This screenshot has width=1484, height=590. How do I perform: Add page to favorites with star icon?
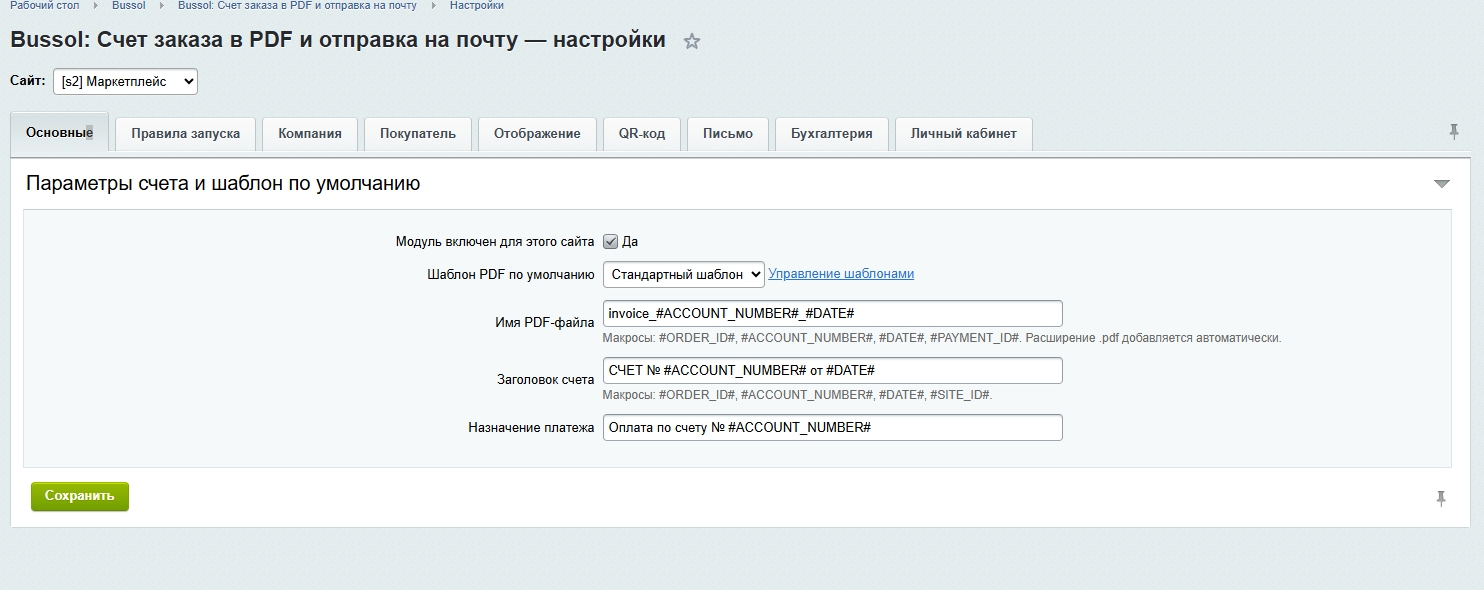click(x=692, y=42)
